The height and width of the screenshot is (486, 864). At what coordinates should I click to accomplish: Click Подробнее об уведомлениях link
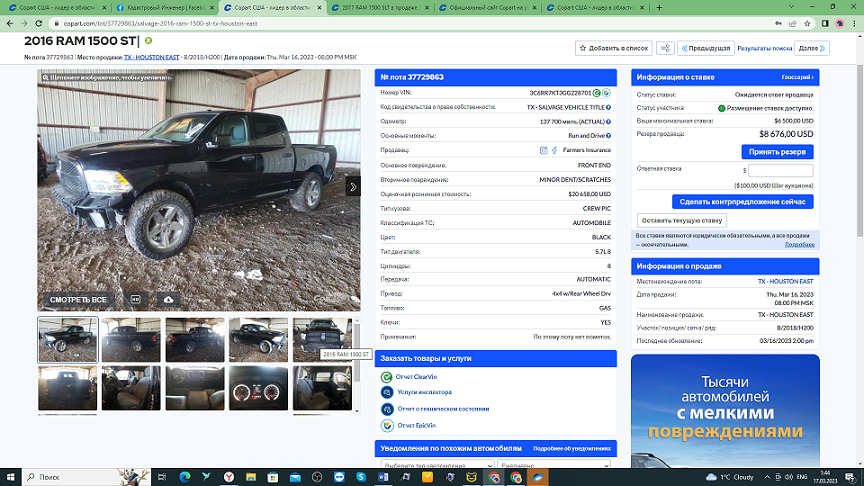572,449
